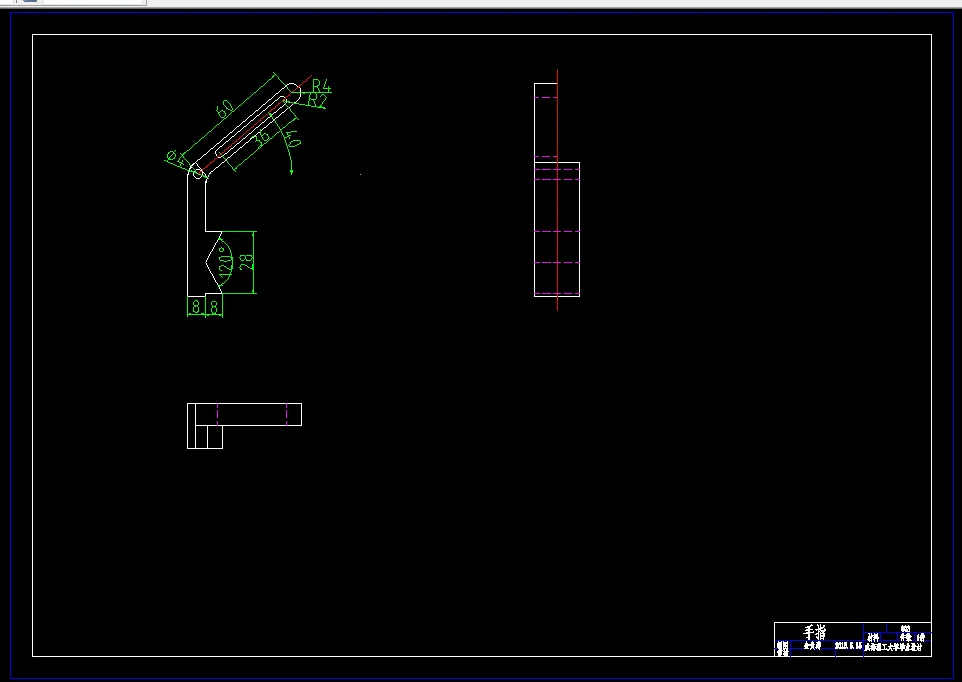Click the date entry in the title block

pos(848,646)
